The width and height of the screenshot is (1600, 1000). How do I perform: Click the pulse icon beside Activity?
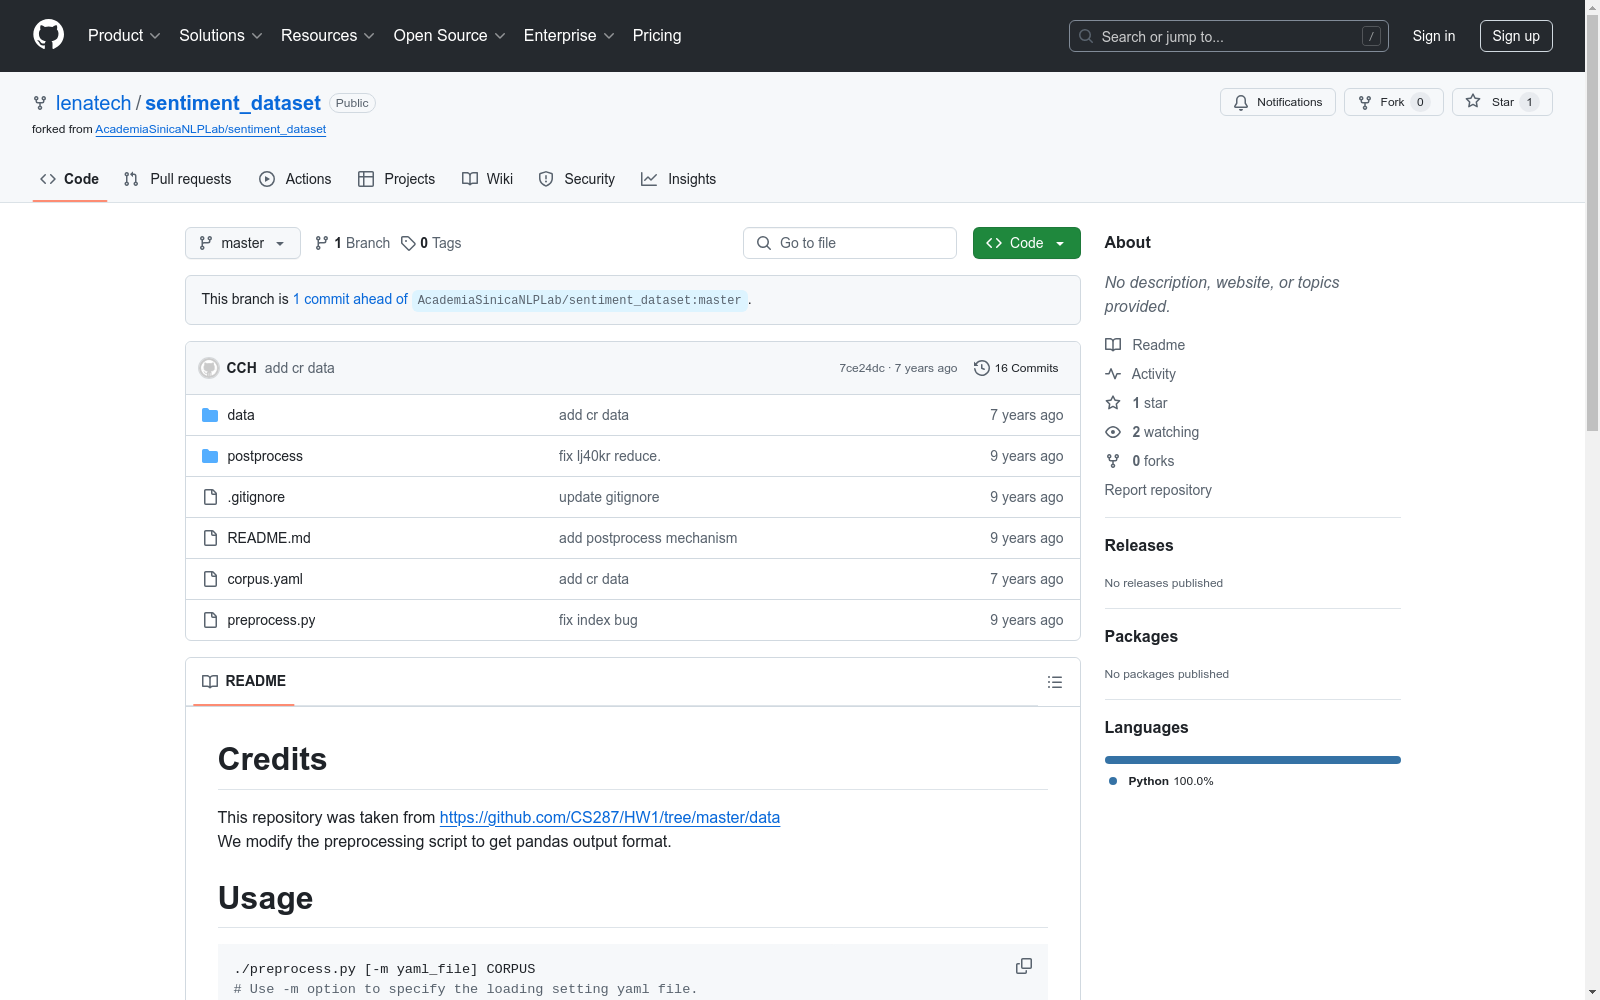pos(1113,374)
